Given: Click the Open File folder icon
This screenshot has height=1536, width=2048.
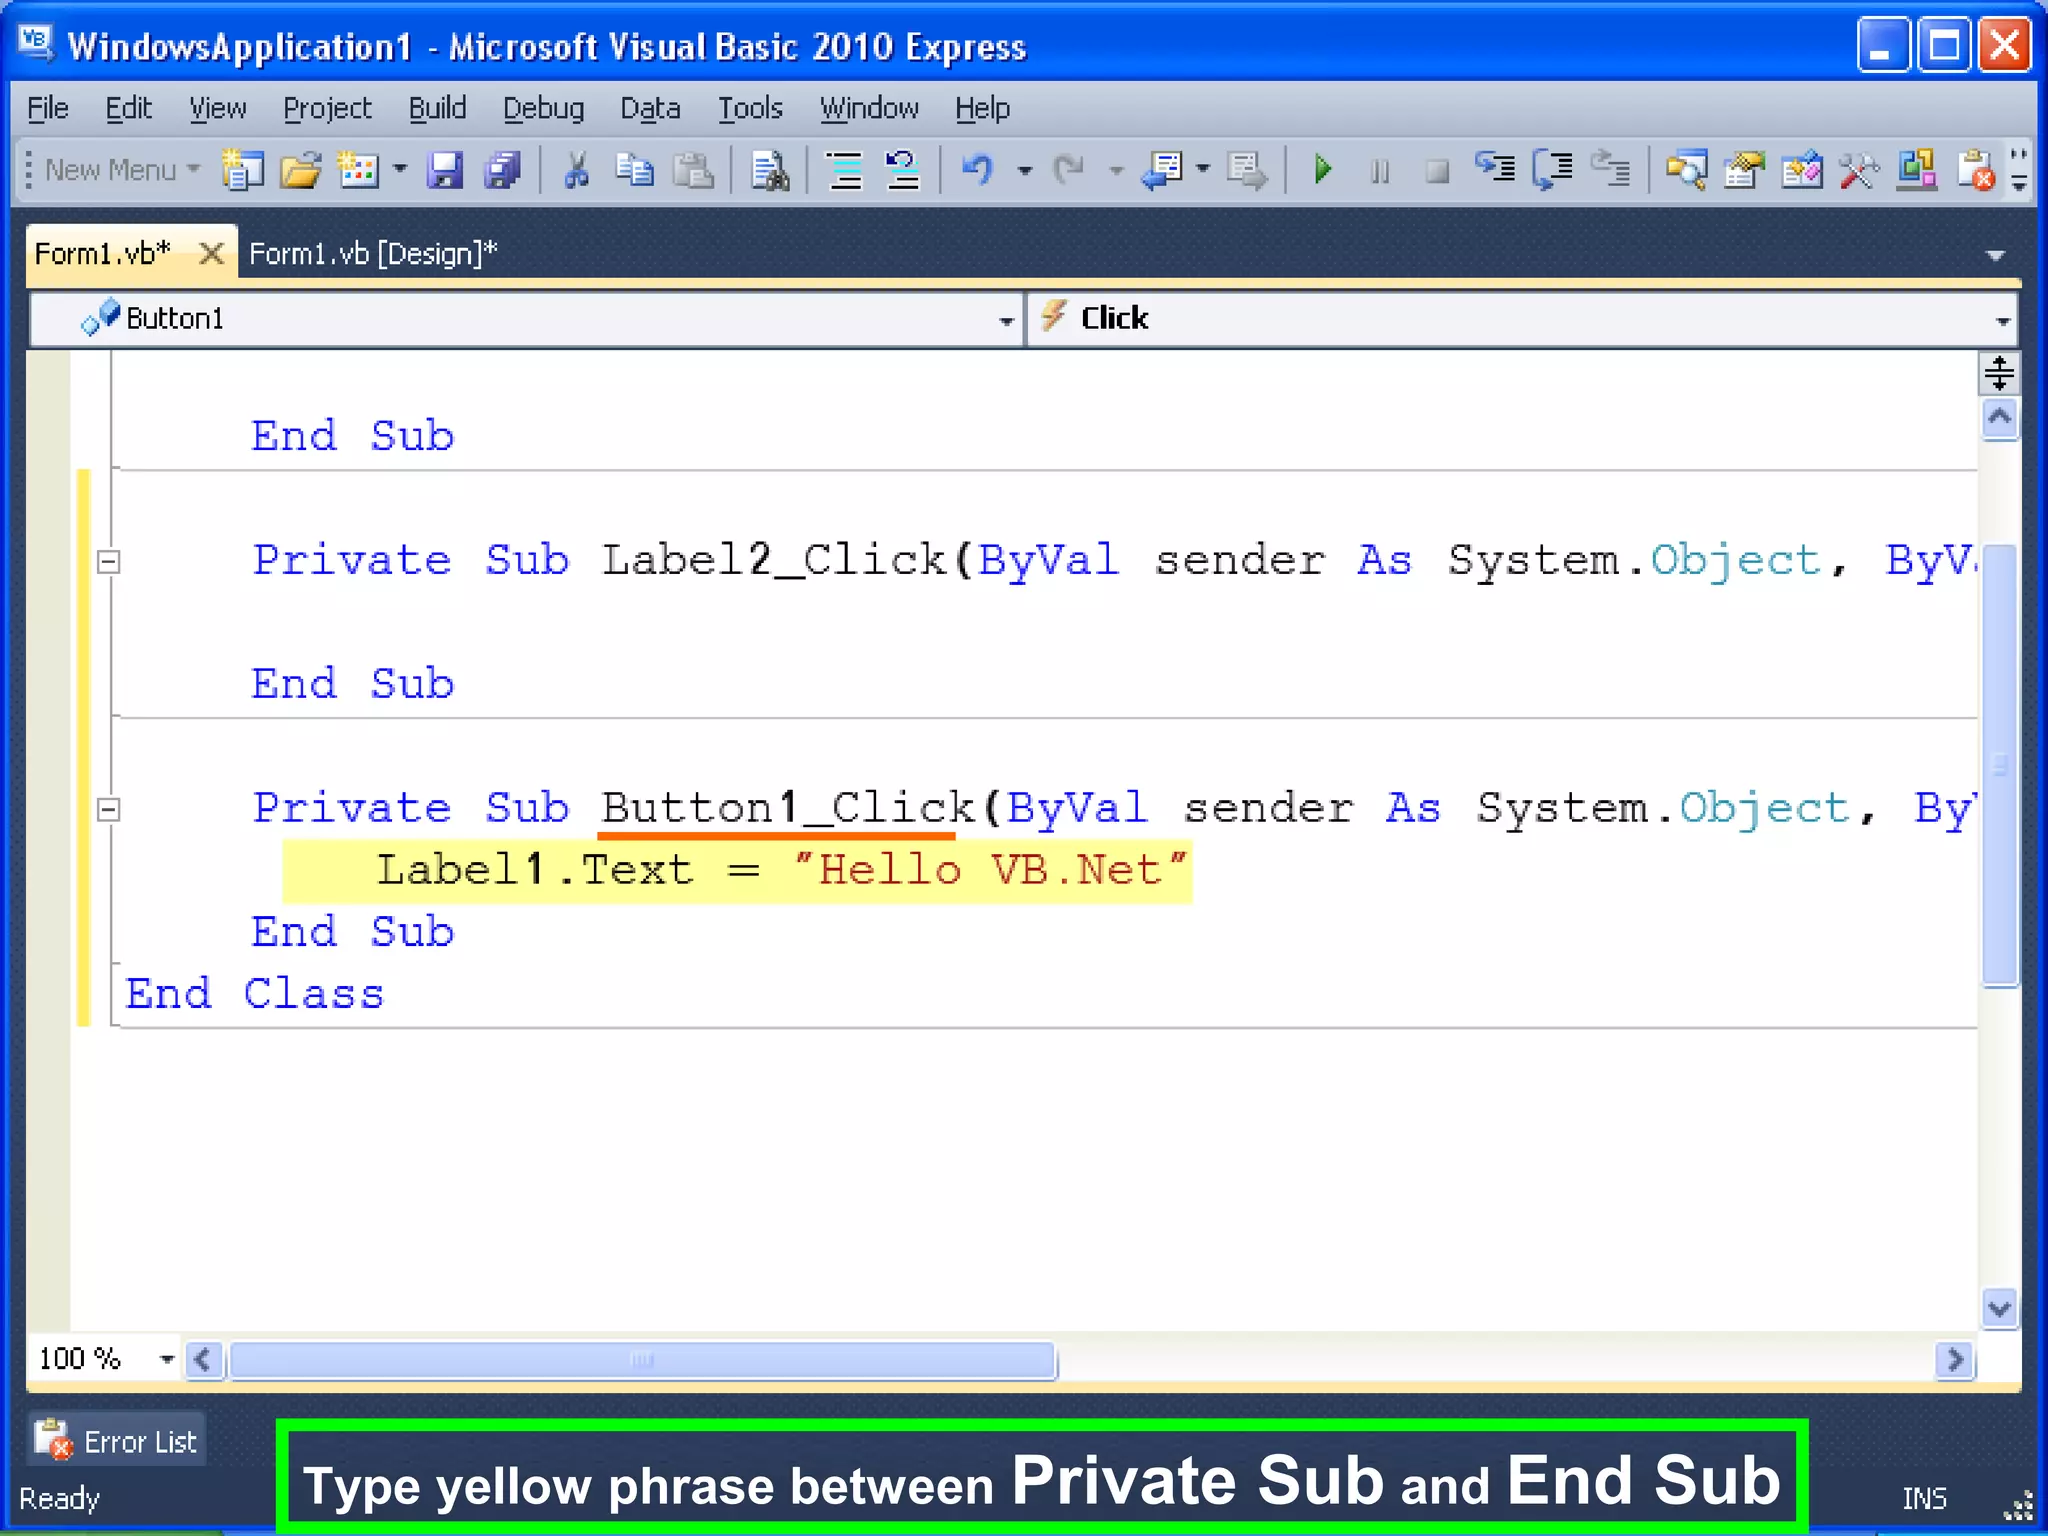Looking at the screenshot, I should 300,170.
